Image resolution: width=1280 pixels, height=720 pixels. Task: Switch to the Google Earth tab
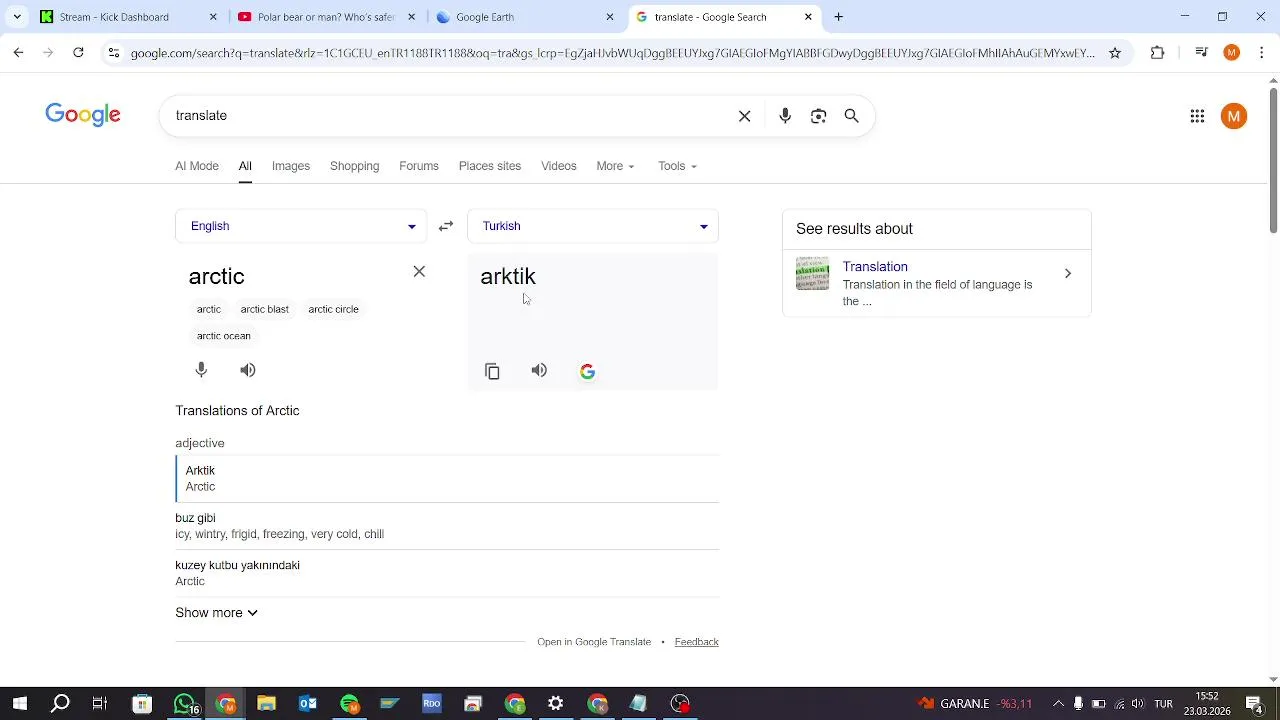pos(526,17)
